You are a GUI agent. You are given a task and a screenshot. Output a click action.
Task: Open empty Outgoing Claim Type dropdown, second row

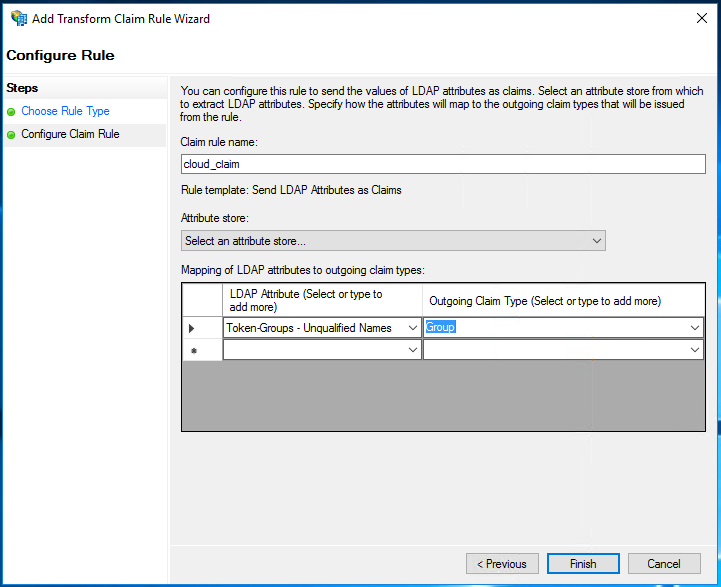pyautogui.click(x=694, y=350)
